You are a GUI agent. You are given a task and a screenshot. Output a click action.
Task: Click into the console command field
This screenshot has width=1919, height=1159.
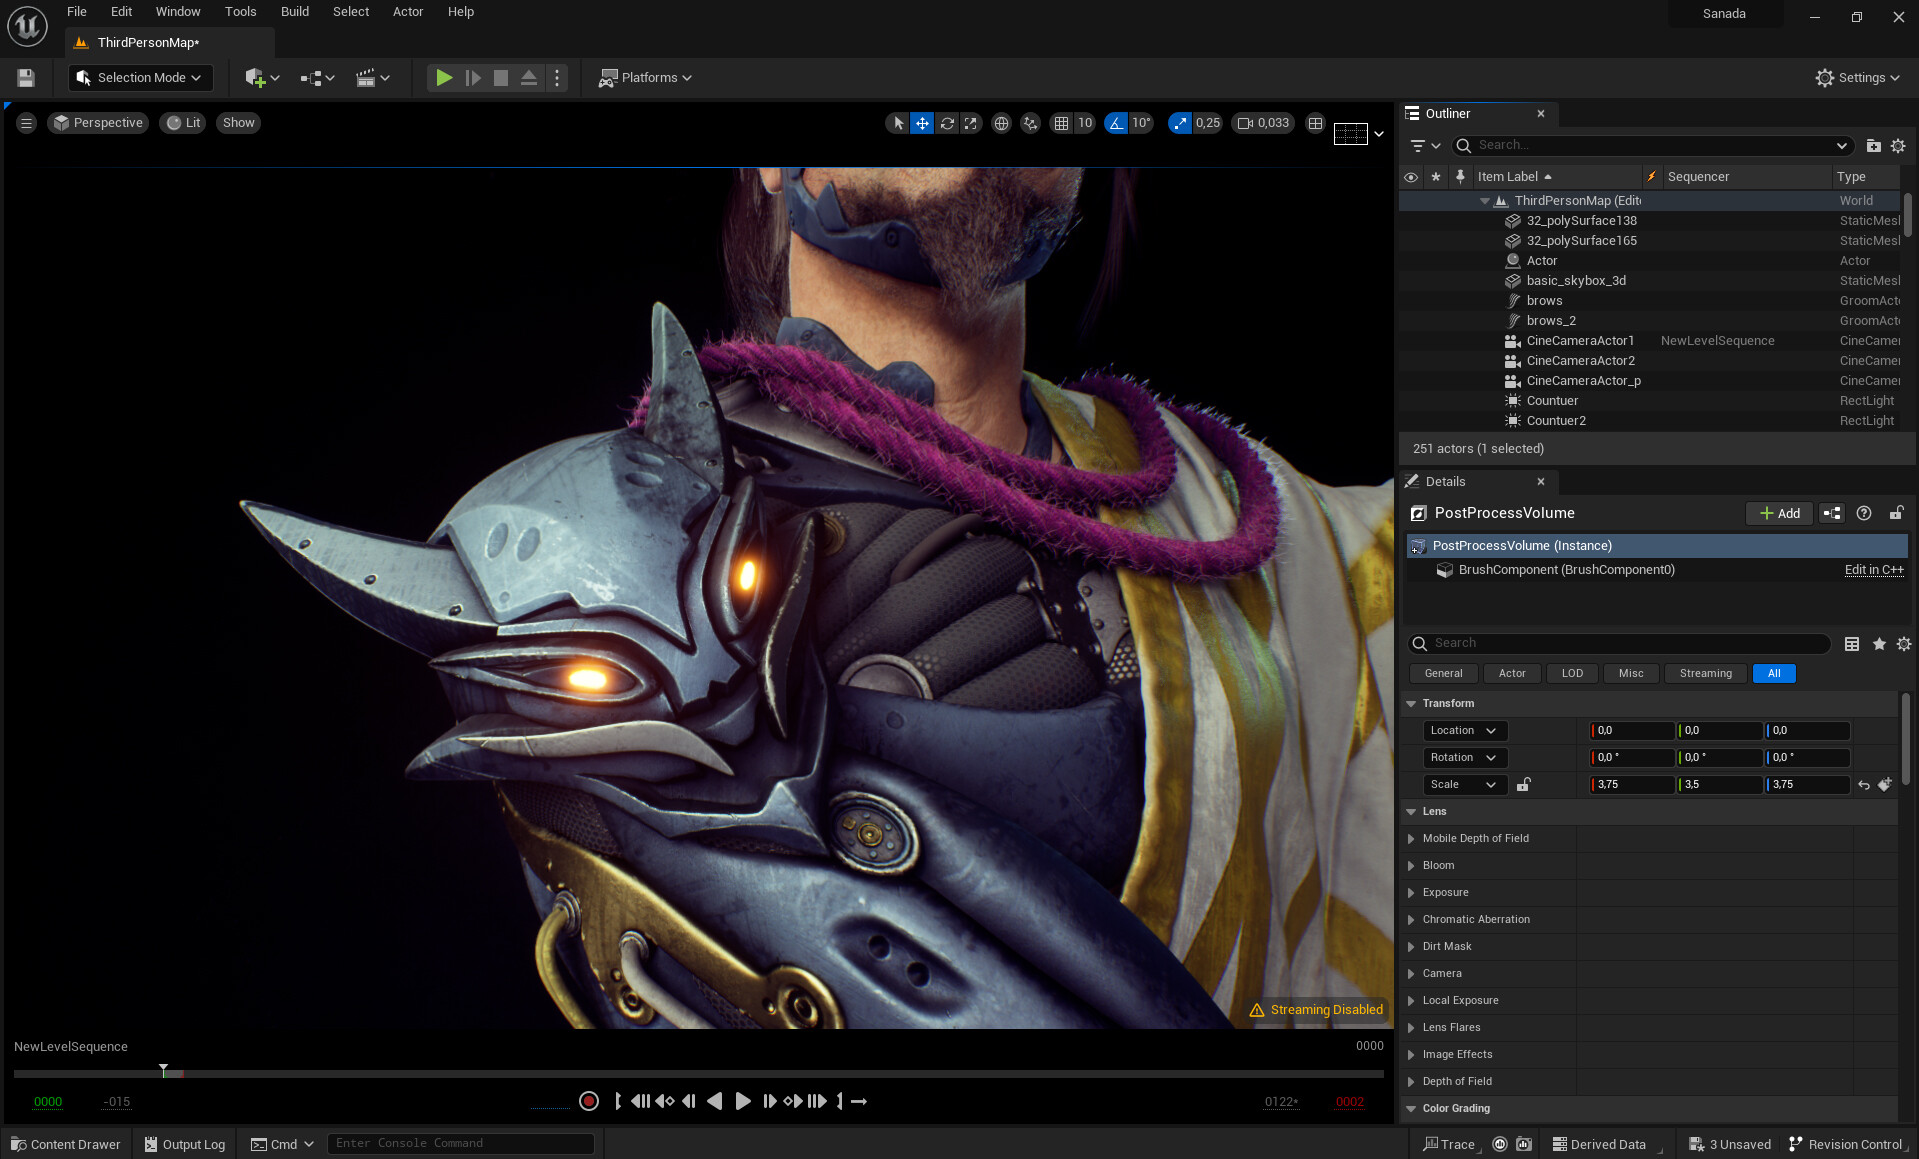click(x=460, y=1144)
